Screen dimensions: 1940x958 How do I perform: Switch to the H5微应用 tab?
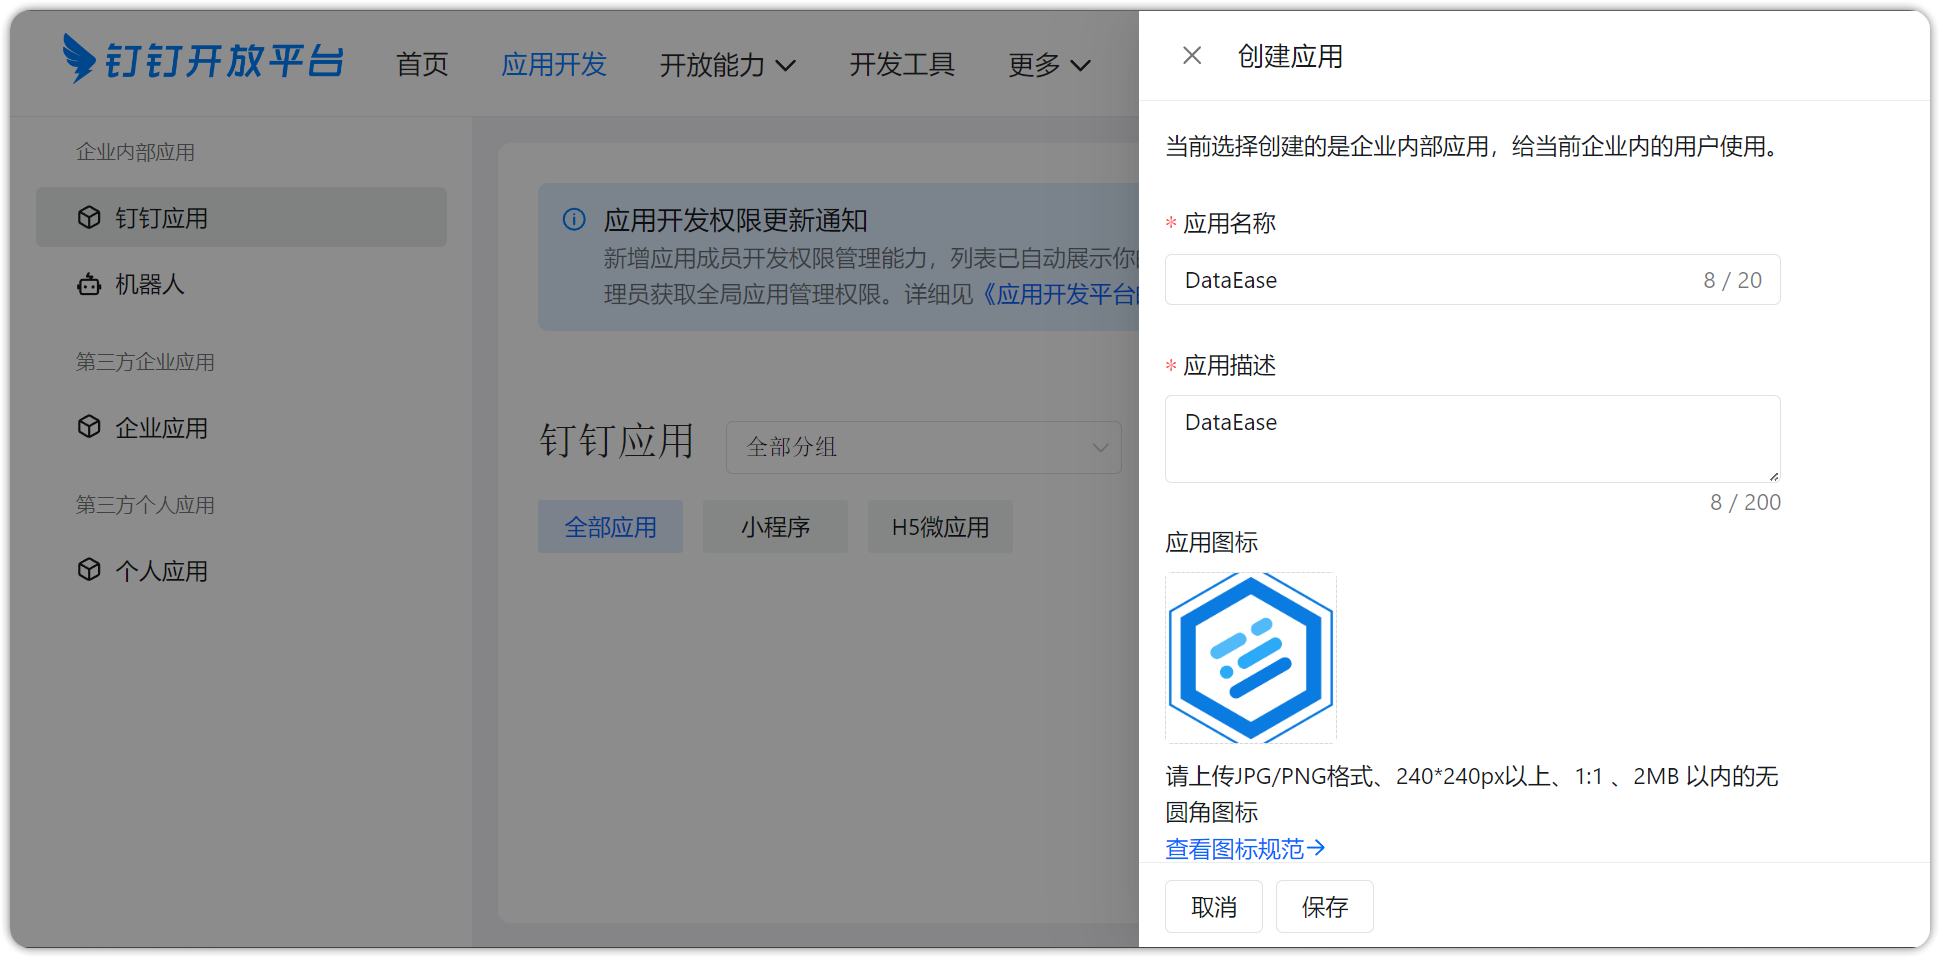coord(940,527)
